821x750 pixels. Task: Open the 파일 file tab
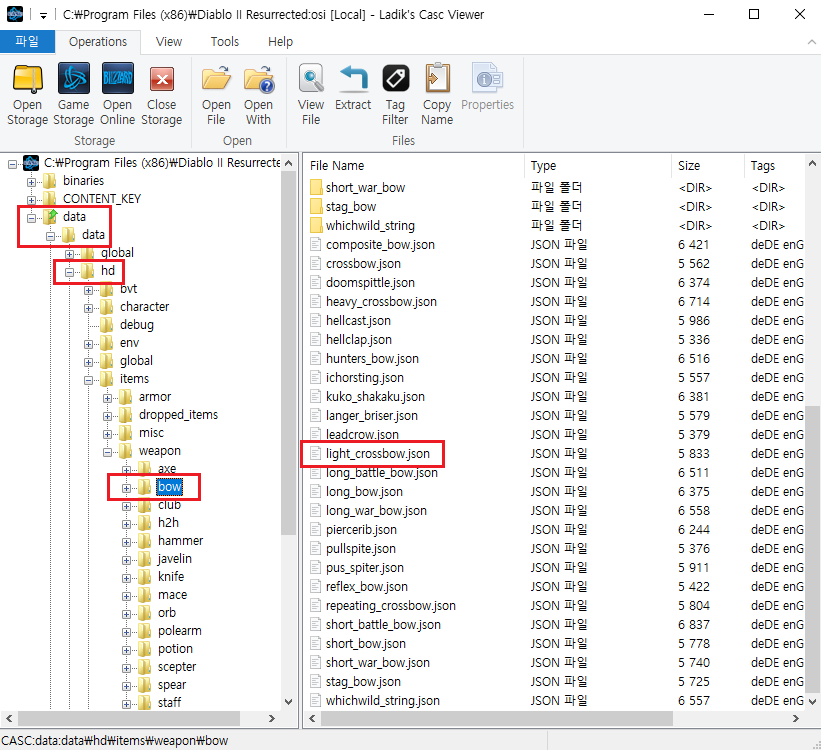coord(27,41)
